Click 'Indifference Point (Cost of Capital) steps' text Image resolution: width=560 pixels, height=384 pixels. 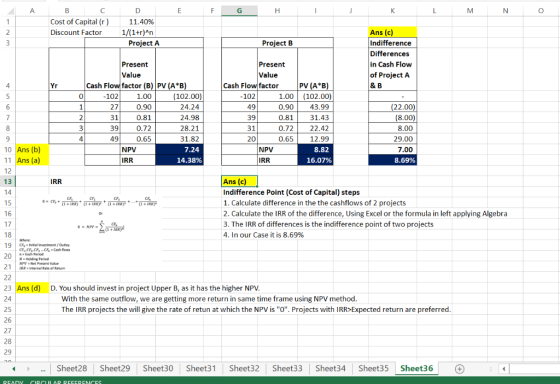[291, 193]
